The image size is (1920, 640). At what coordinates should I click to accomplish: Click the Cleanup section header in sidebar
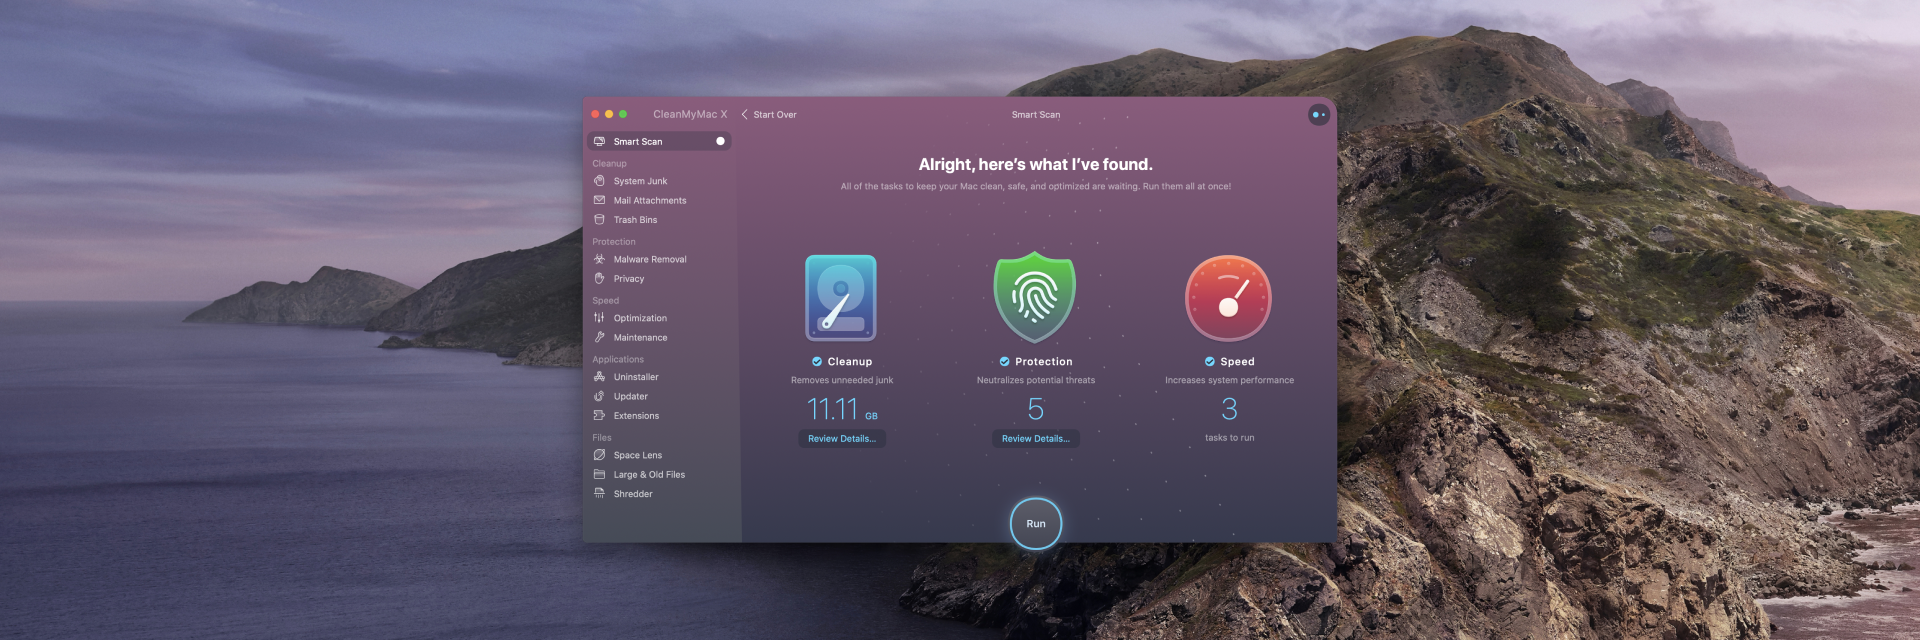point(609,163)
